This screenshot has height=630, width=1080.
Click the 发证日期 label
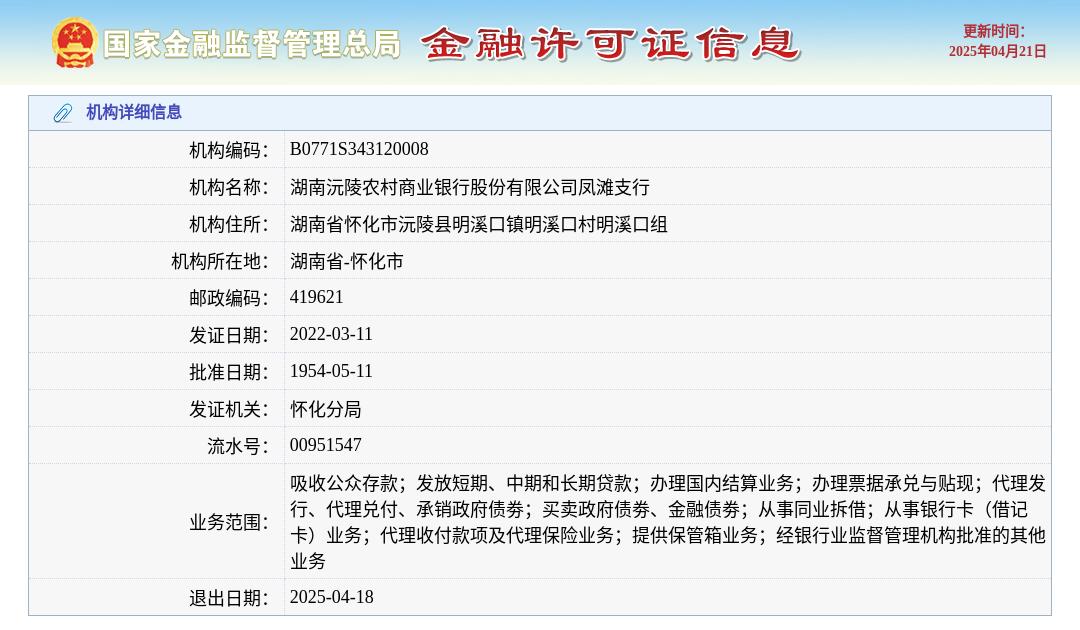(229, 335)
